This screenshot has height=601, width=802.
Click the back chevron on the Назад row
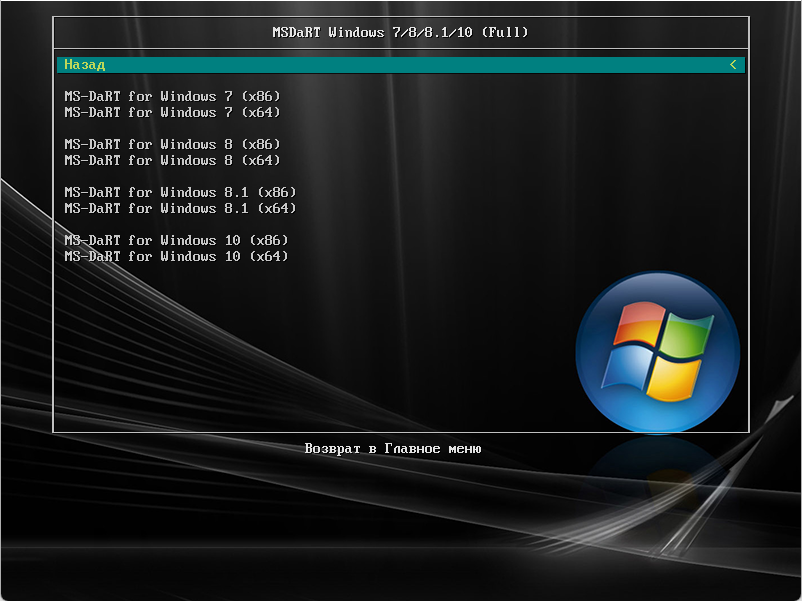[733, 65]
